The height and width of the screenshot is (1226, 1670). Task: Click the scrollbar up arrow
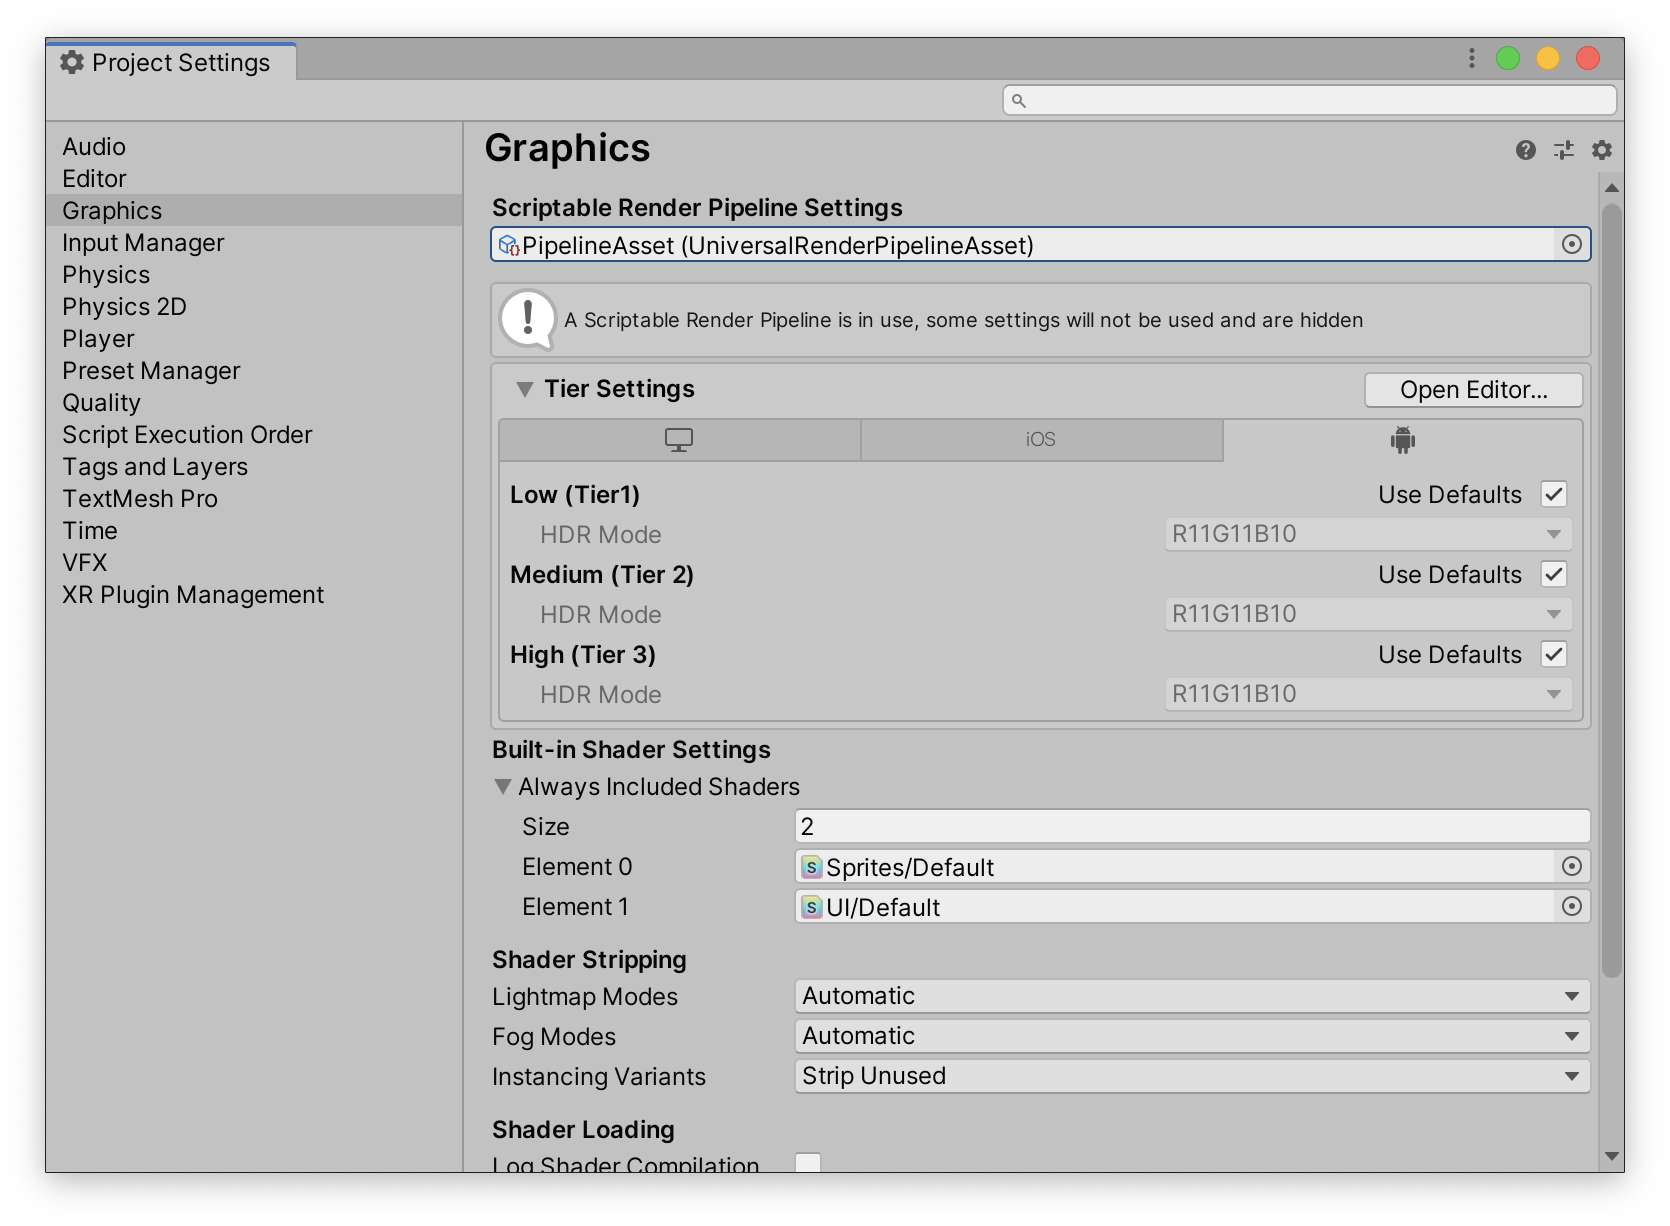click(1611, 188)
